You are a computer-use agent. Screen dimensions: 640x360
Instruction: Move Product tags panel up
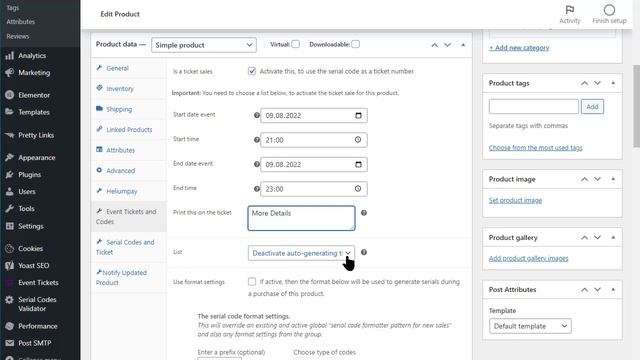[584, 83]
